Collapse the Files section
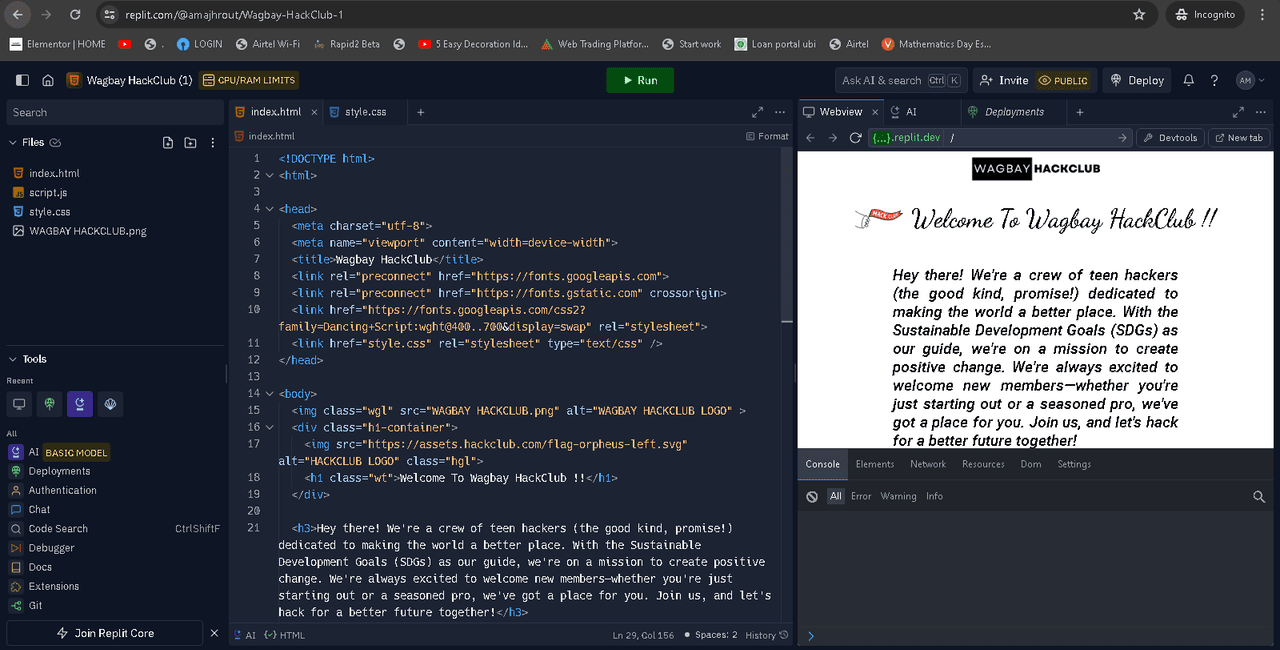1280x650 pixels. (x=13, y=143)
